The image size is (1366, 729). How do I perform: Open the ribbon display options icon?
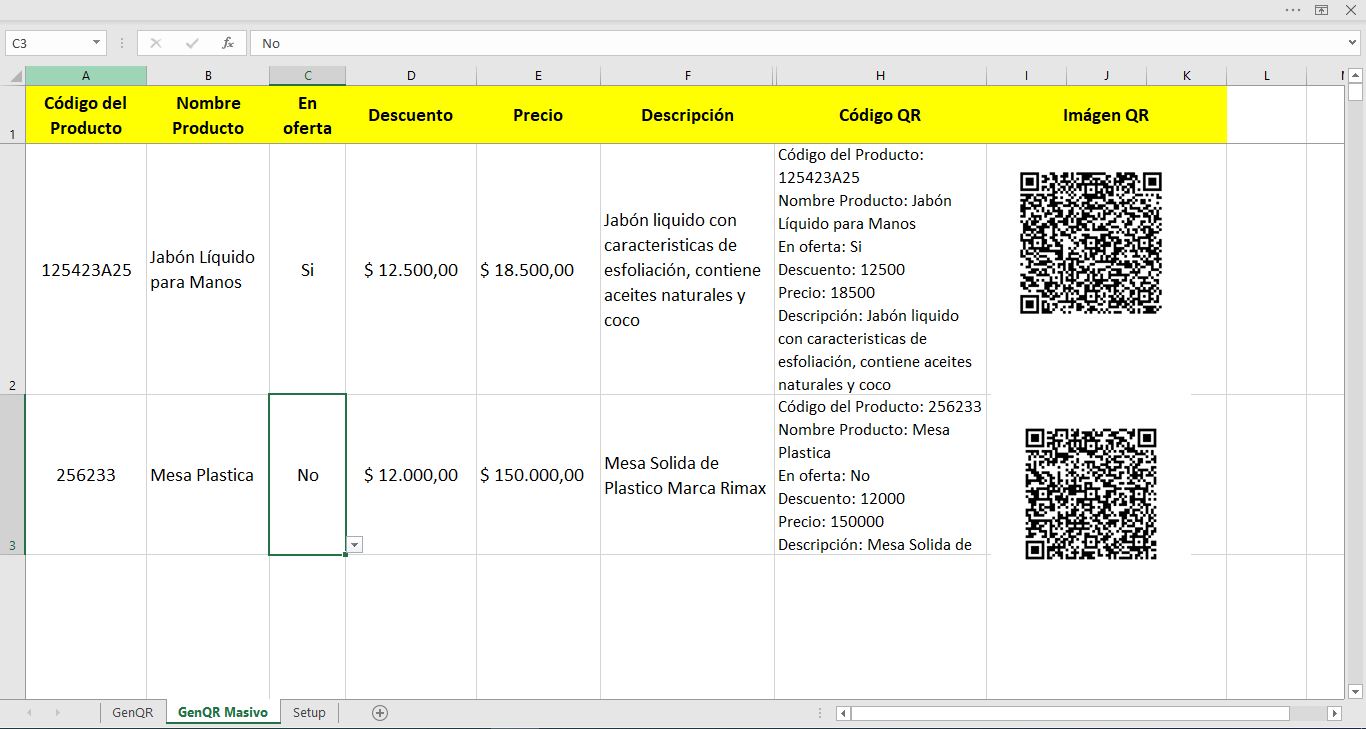point(1321,9)
